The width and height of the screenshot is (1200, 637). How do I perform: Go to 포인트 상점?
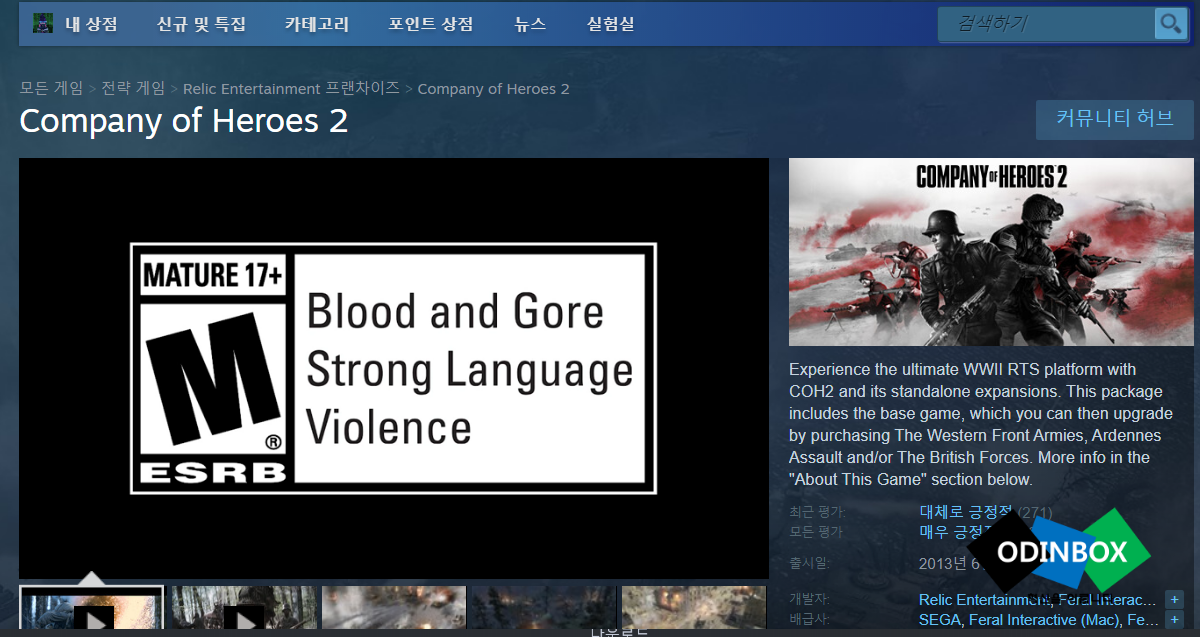point(431,24)
